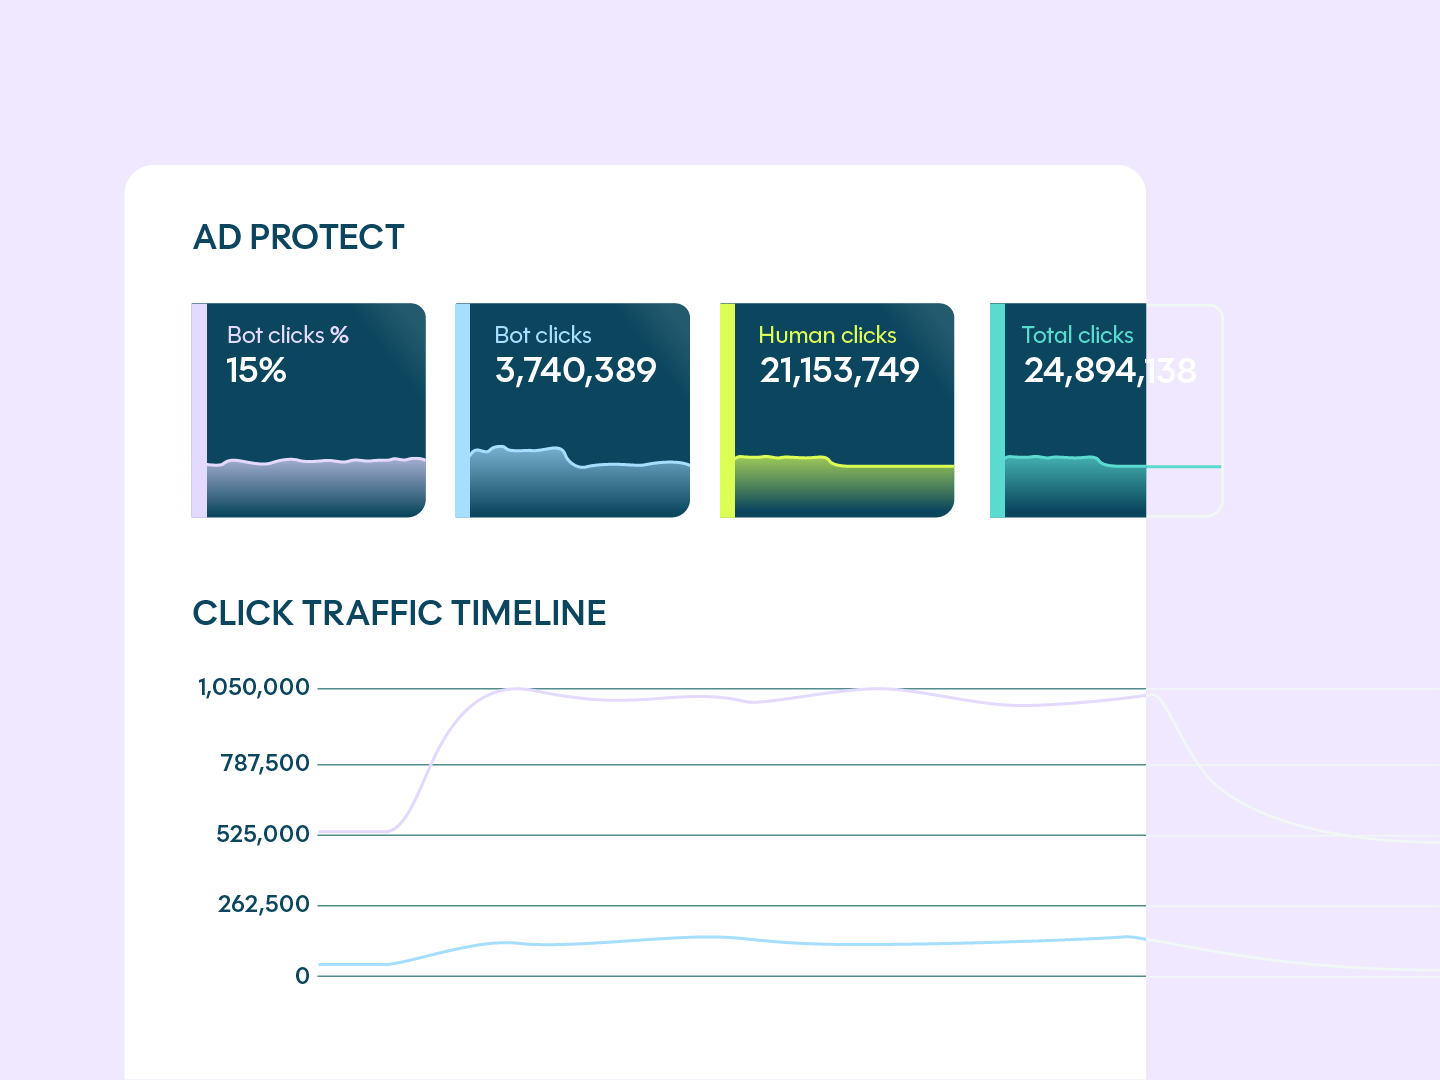The image size is (1440, 1080).
Task: Click the yellow-green strip on Human clicks card
Action: [x=727, y=410]
